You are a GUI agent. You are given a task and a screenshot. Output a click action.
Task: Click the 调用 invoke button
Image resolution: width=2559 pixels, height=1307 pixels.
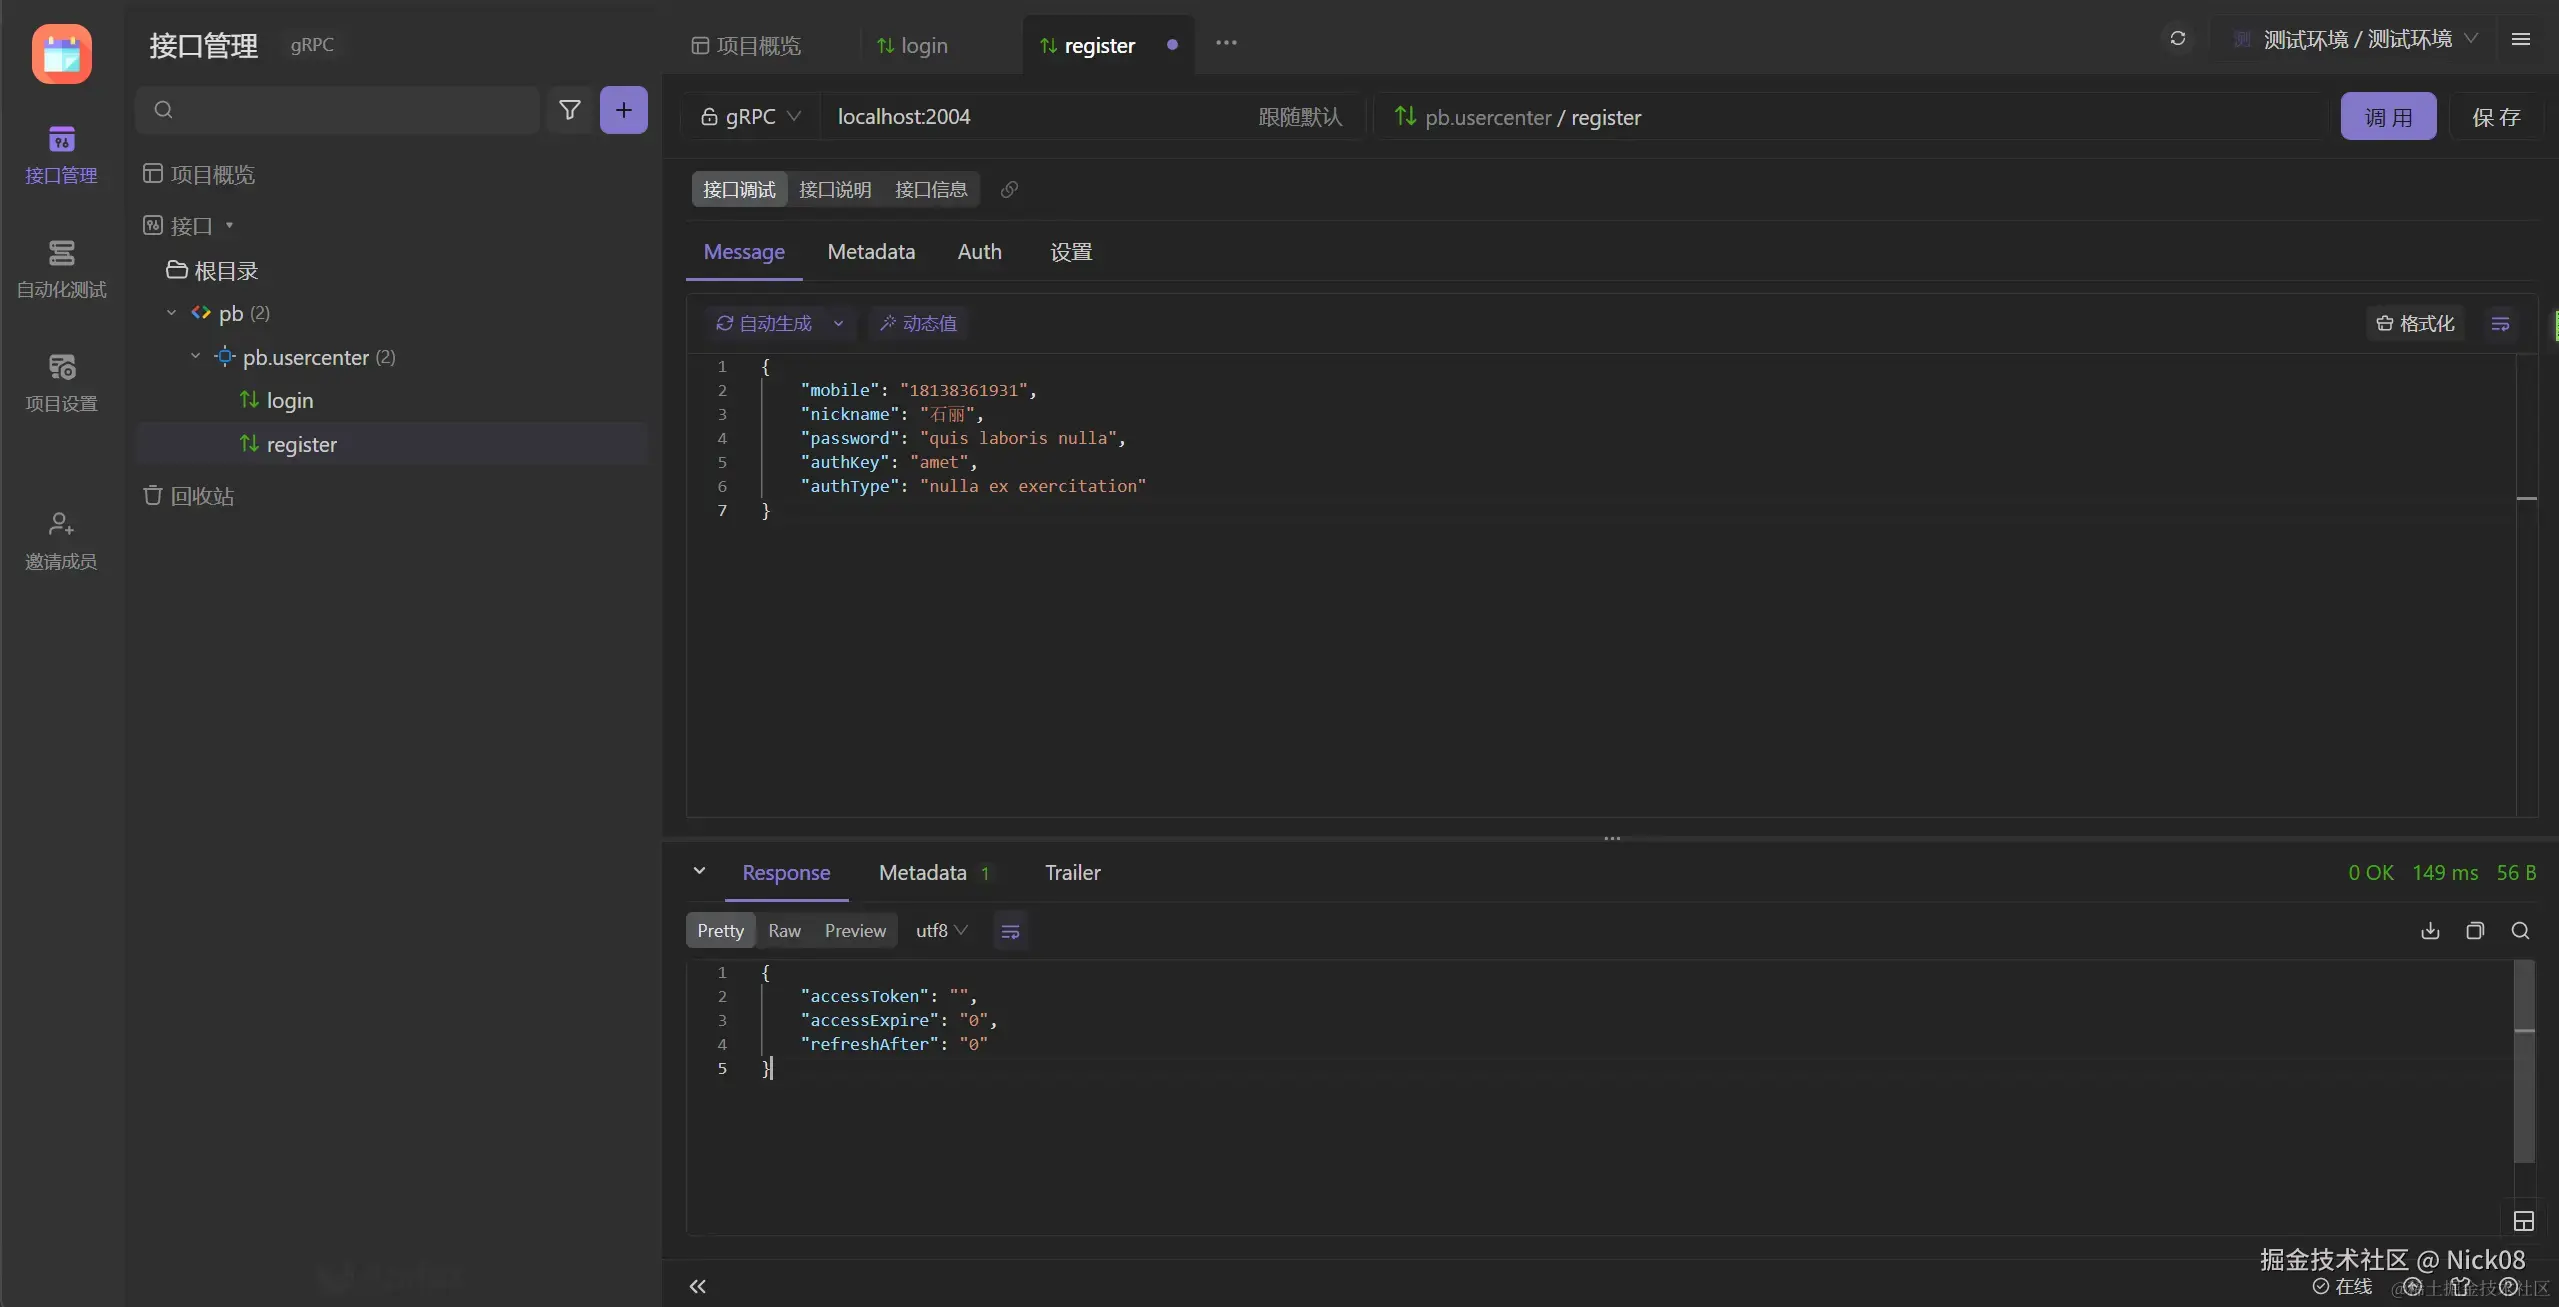click(x=2387, y=117)
